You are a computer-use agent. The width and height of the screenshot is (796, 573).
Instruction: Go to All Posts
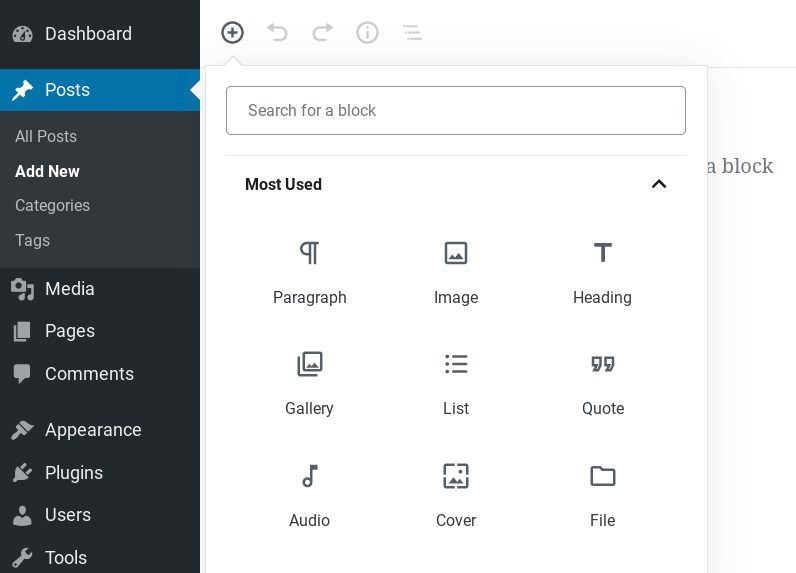(x=46, y=137)
